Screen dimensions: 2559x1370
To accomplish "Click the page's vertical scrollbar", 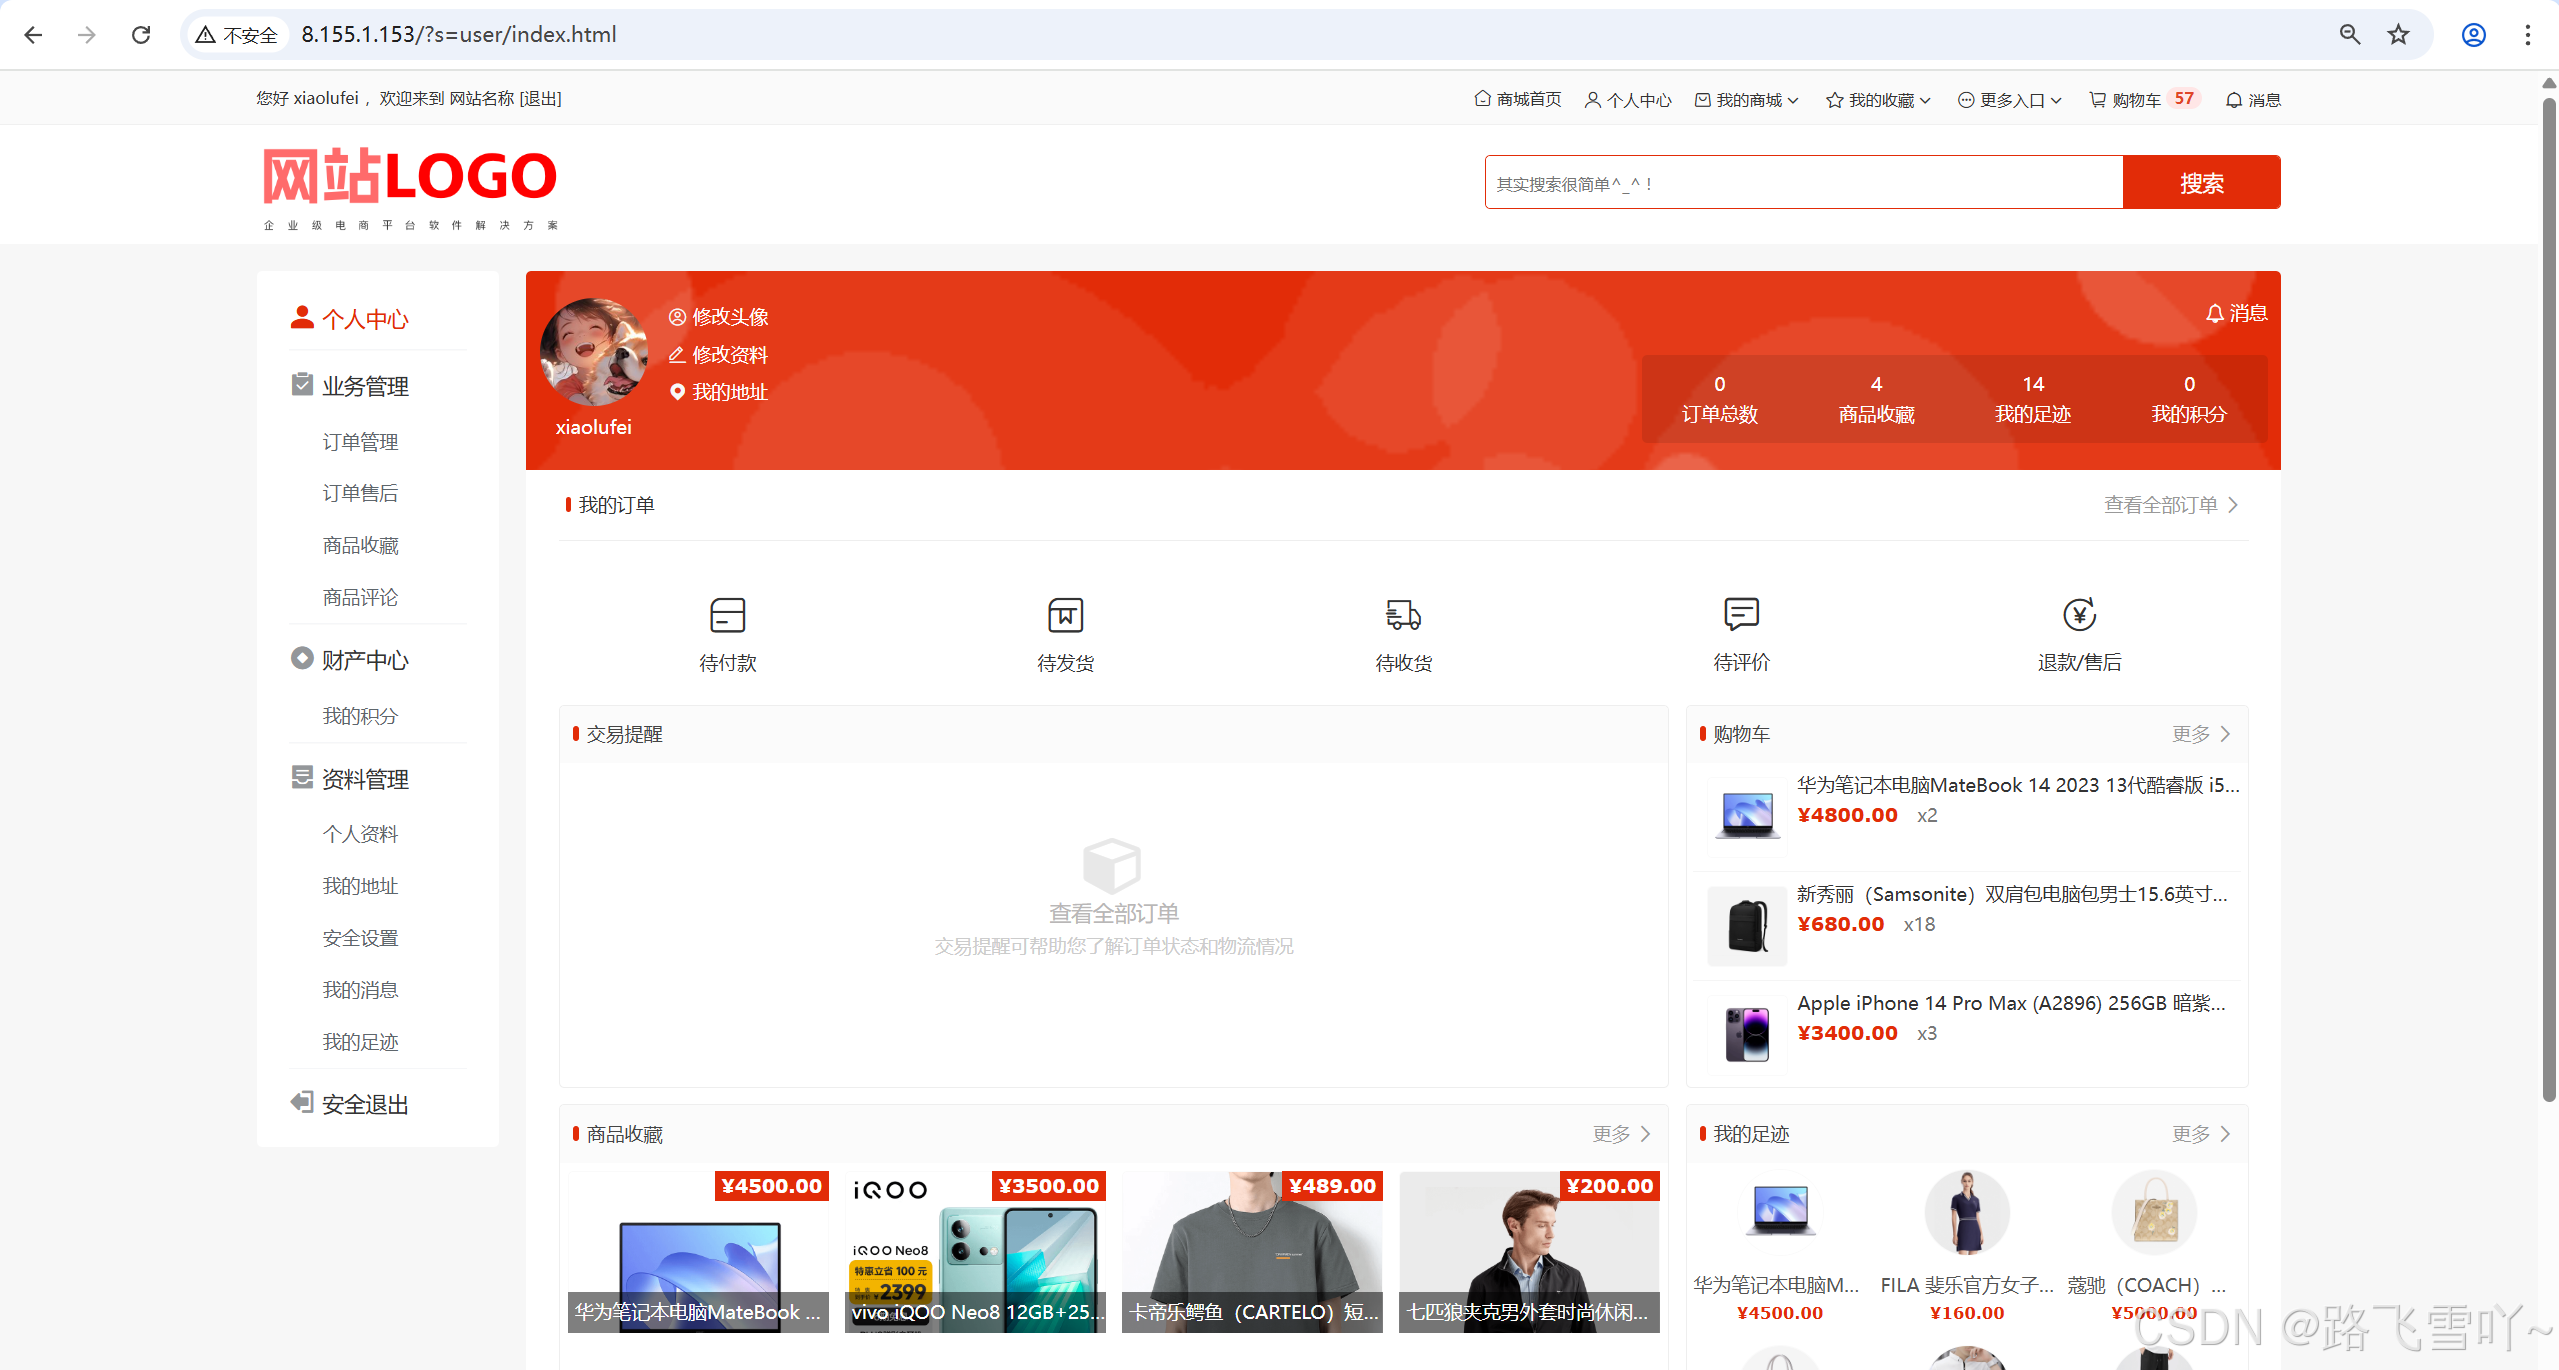I will [2549, 600].
